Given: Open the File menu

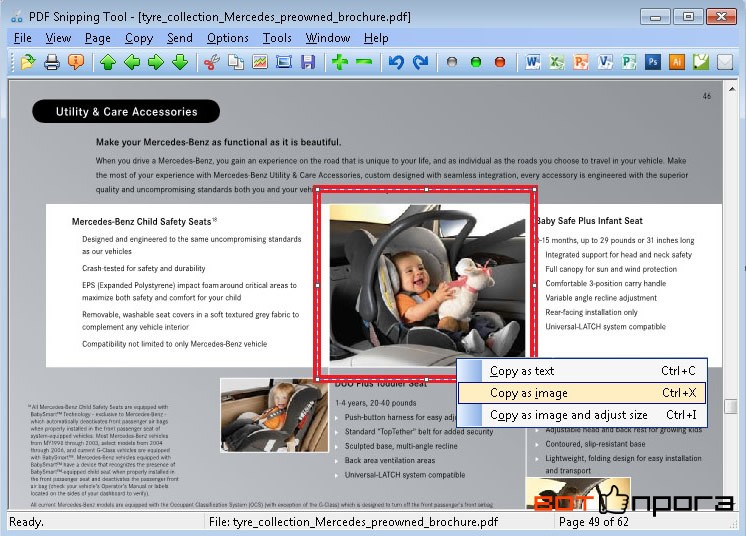Looking at the screenshot, I should 23,38.
